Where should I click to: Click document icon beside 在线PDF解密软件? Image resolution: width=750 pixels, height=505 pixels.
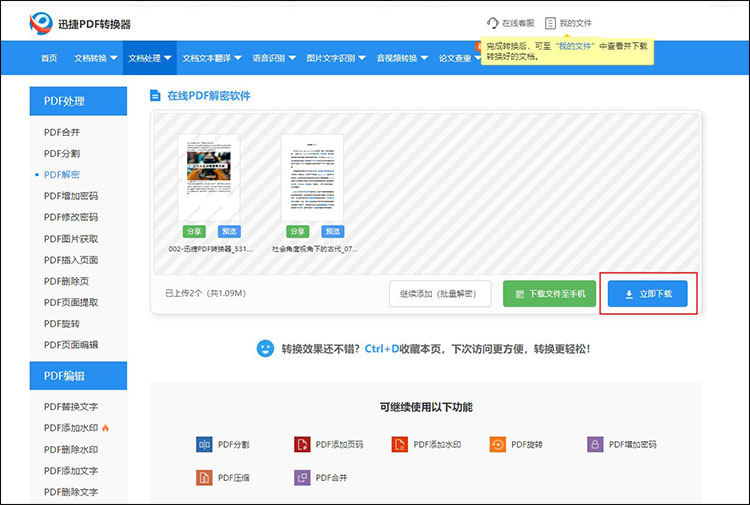pos(155,96)
